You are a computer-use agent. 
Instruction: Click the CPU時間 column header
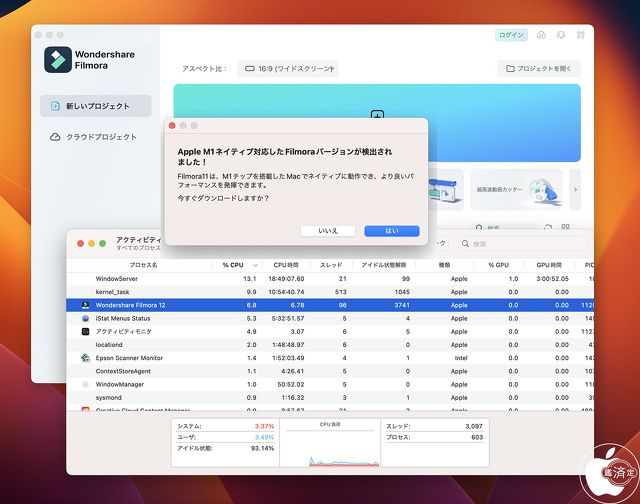coord(286,265)
